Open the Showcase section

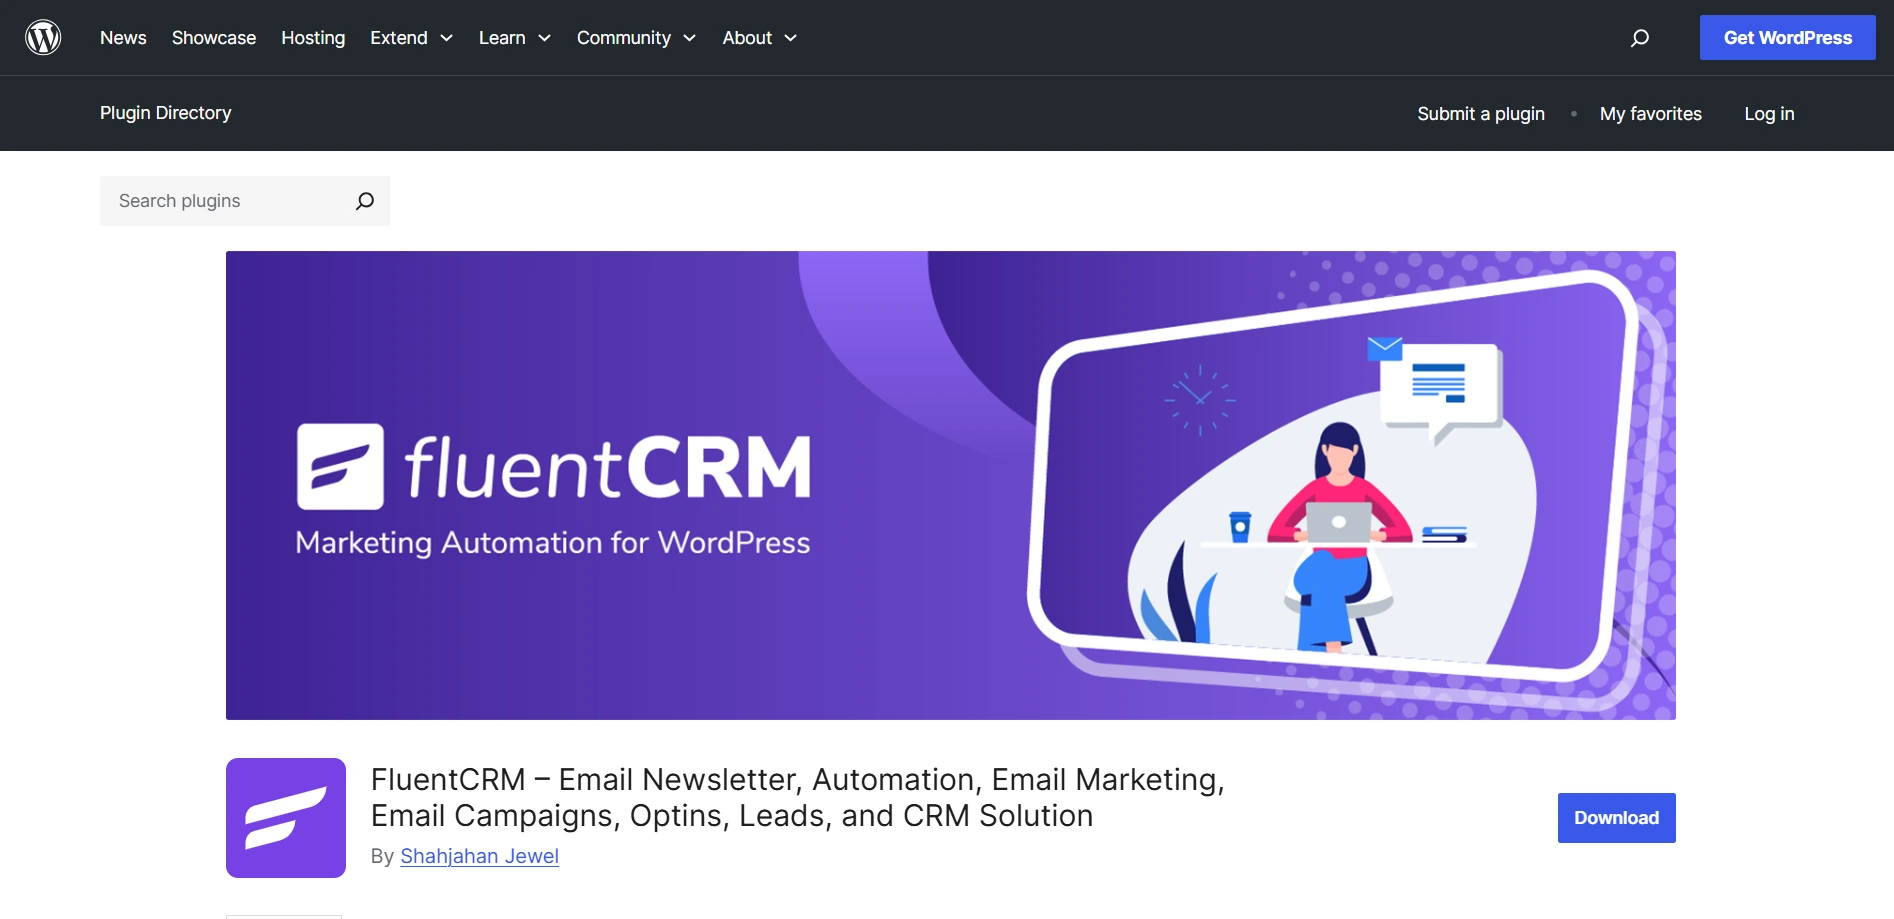pos(213,37)
